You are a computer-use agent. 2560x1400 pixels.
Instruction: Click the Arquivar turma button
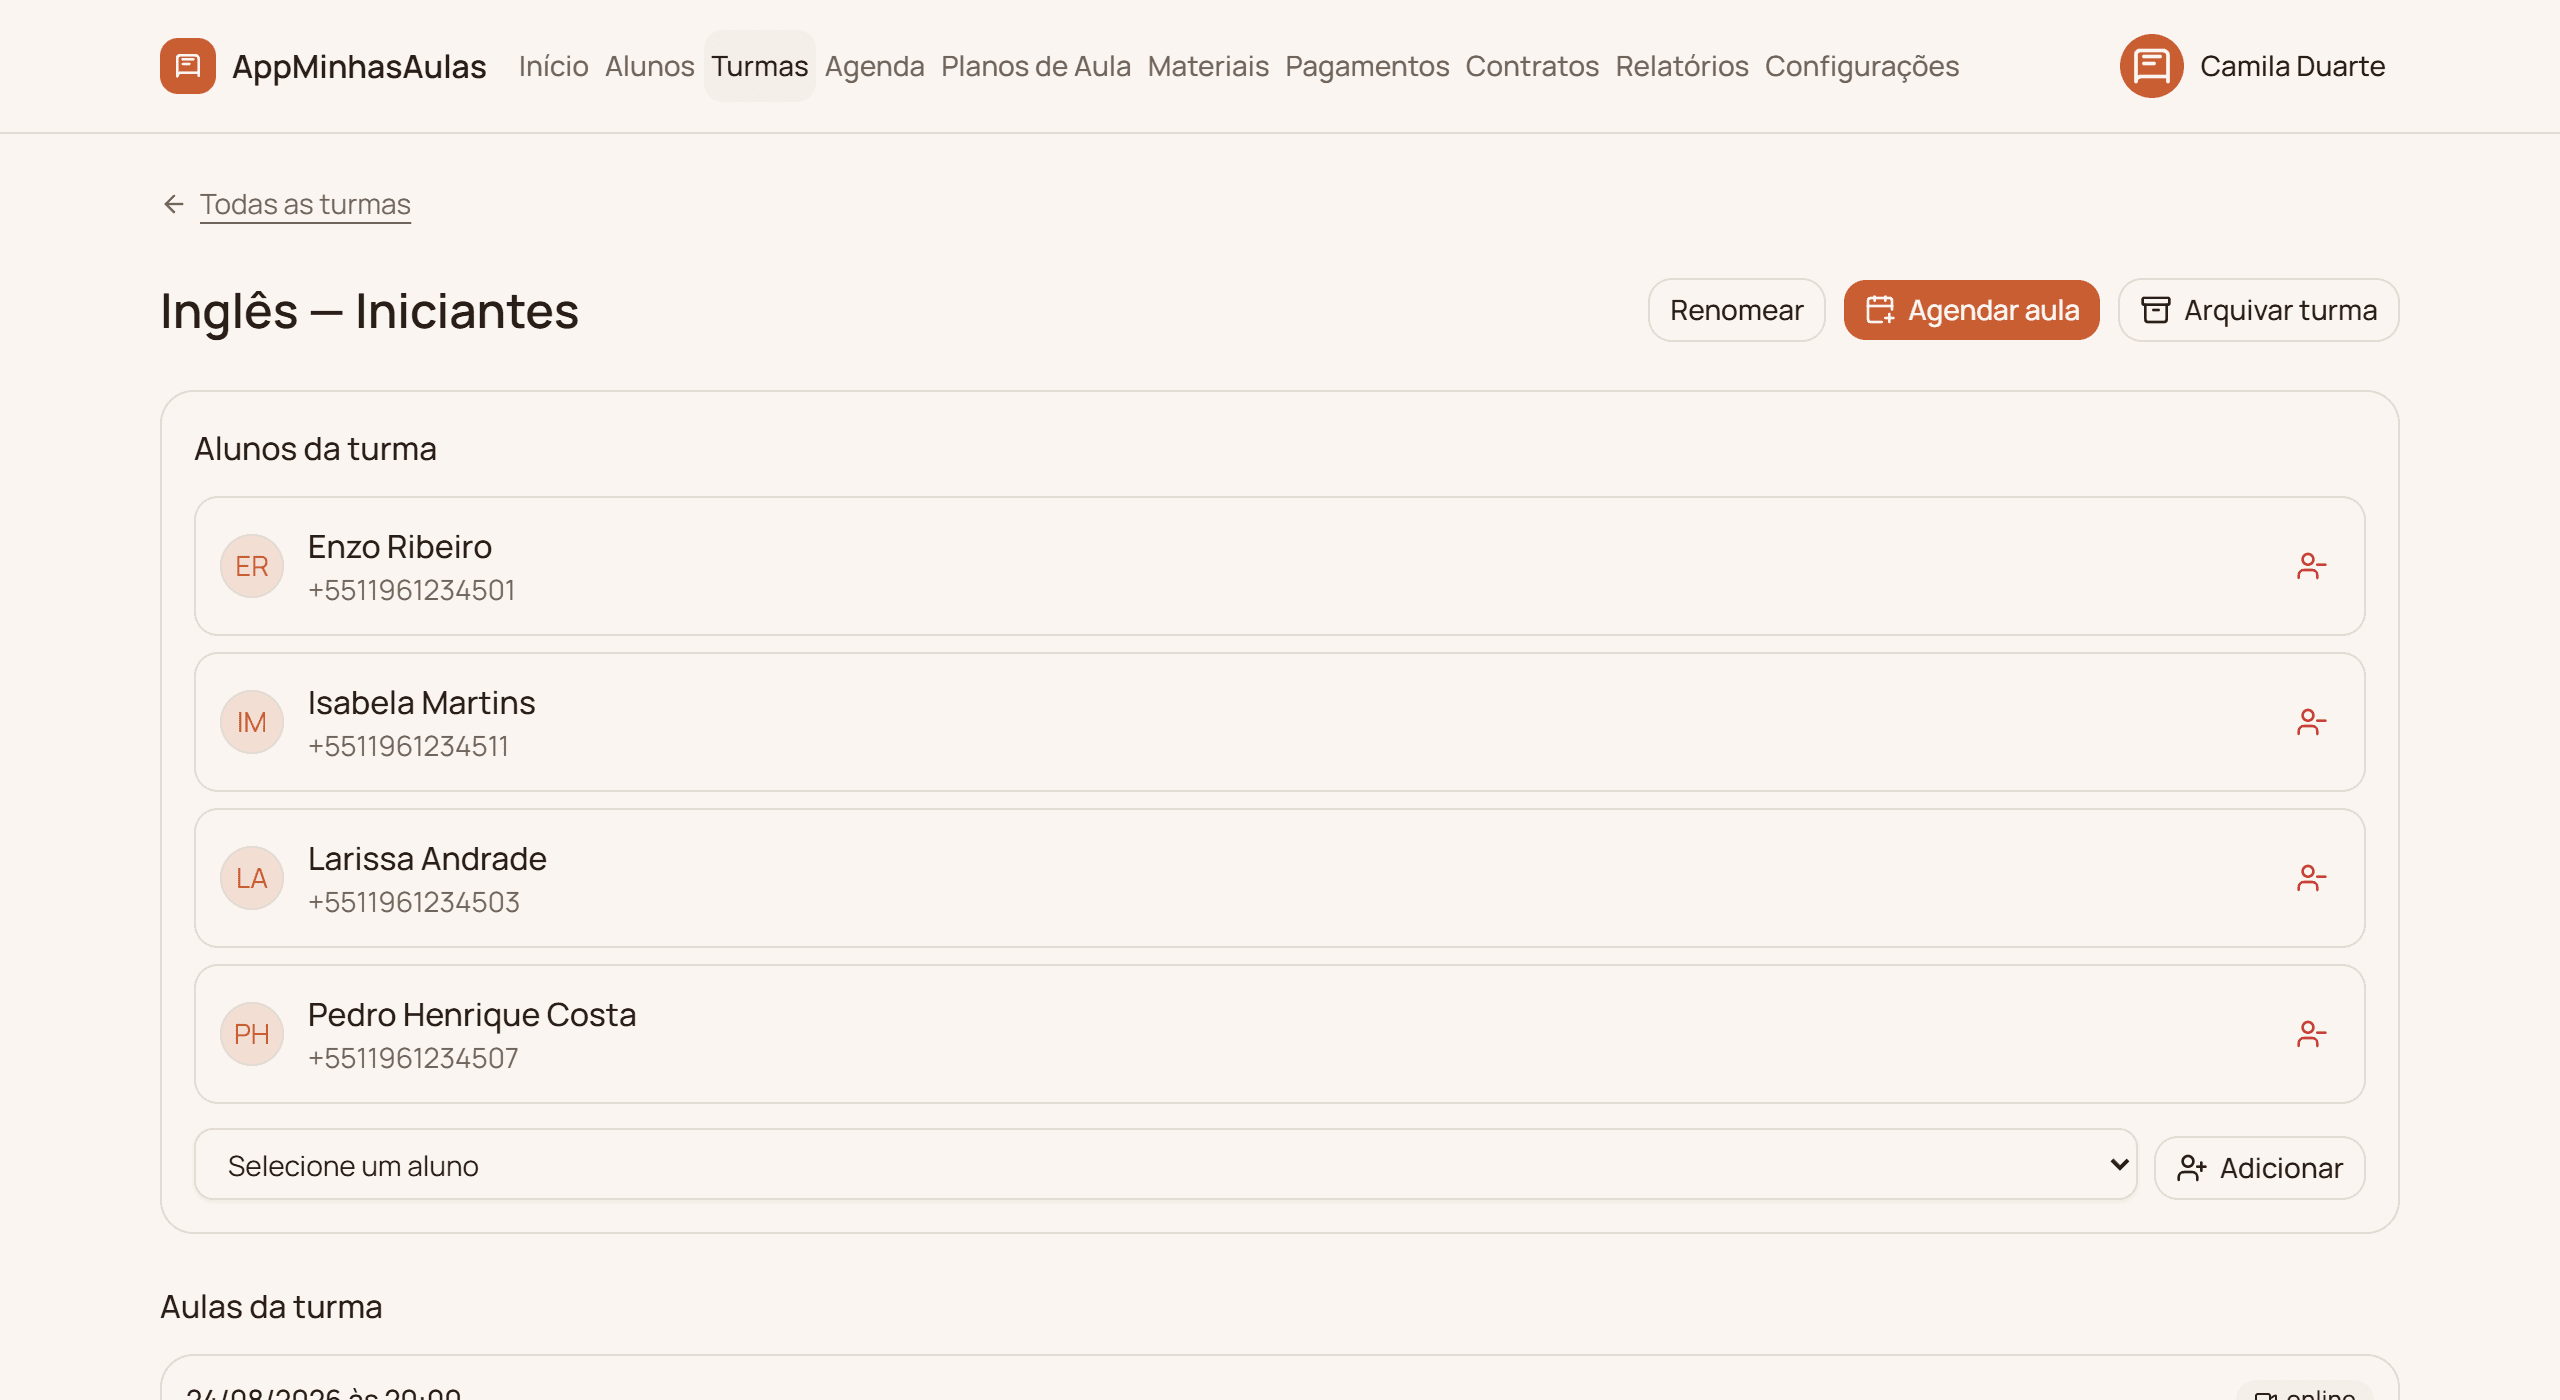[2259, 310]
